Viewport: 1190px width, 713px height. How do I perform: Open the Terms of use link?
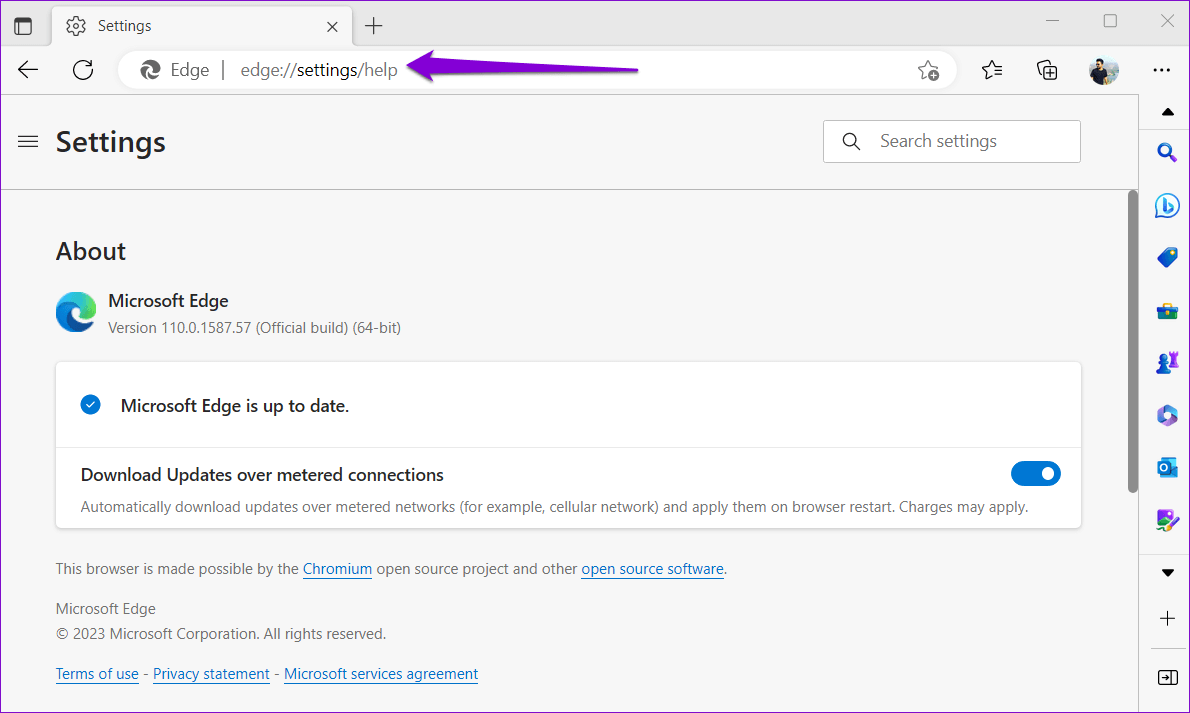(x=97, y=674)
